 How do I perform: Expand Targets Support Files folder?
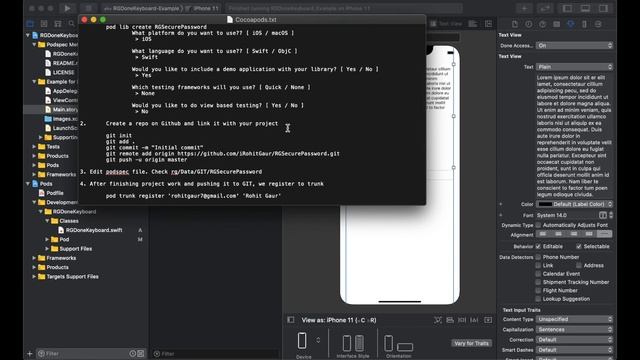pyautogui.click(x=34, y=276)
